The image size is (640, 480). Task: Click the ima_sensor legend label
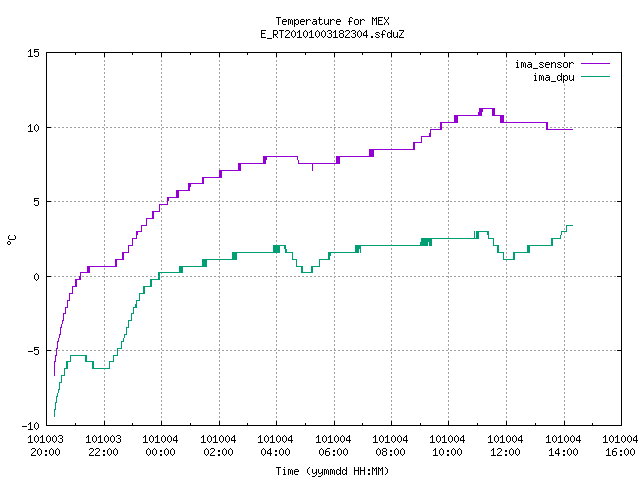[x=544, y=64]
